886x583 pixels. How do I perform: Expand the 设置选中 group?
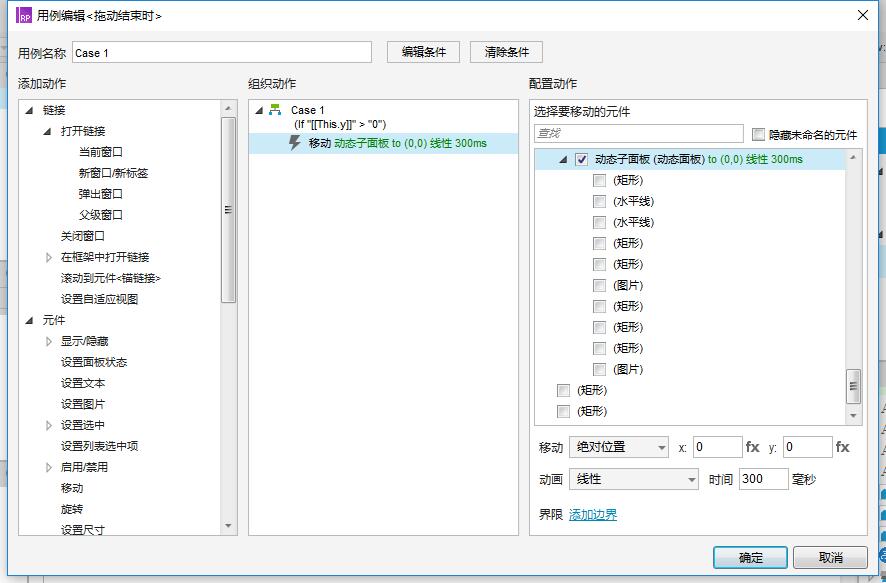coord(49,425)
